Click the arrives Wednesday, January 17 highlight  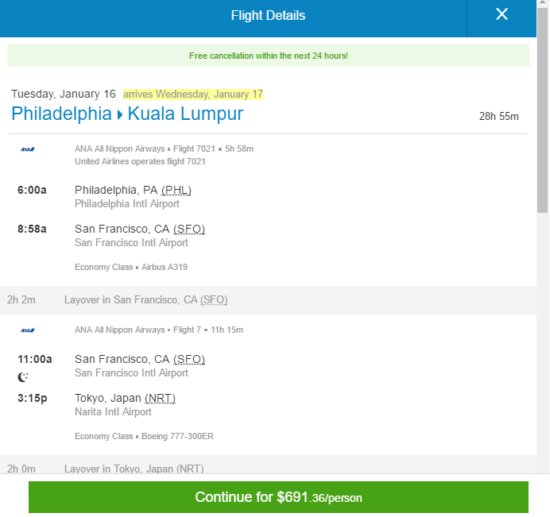(x=193, y=94)
